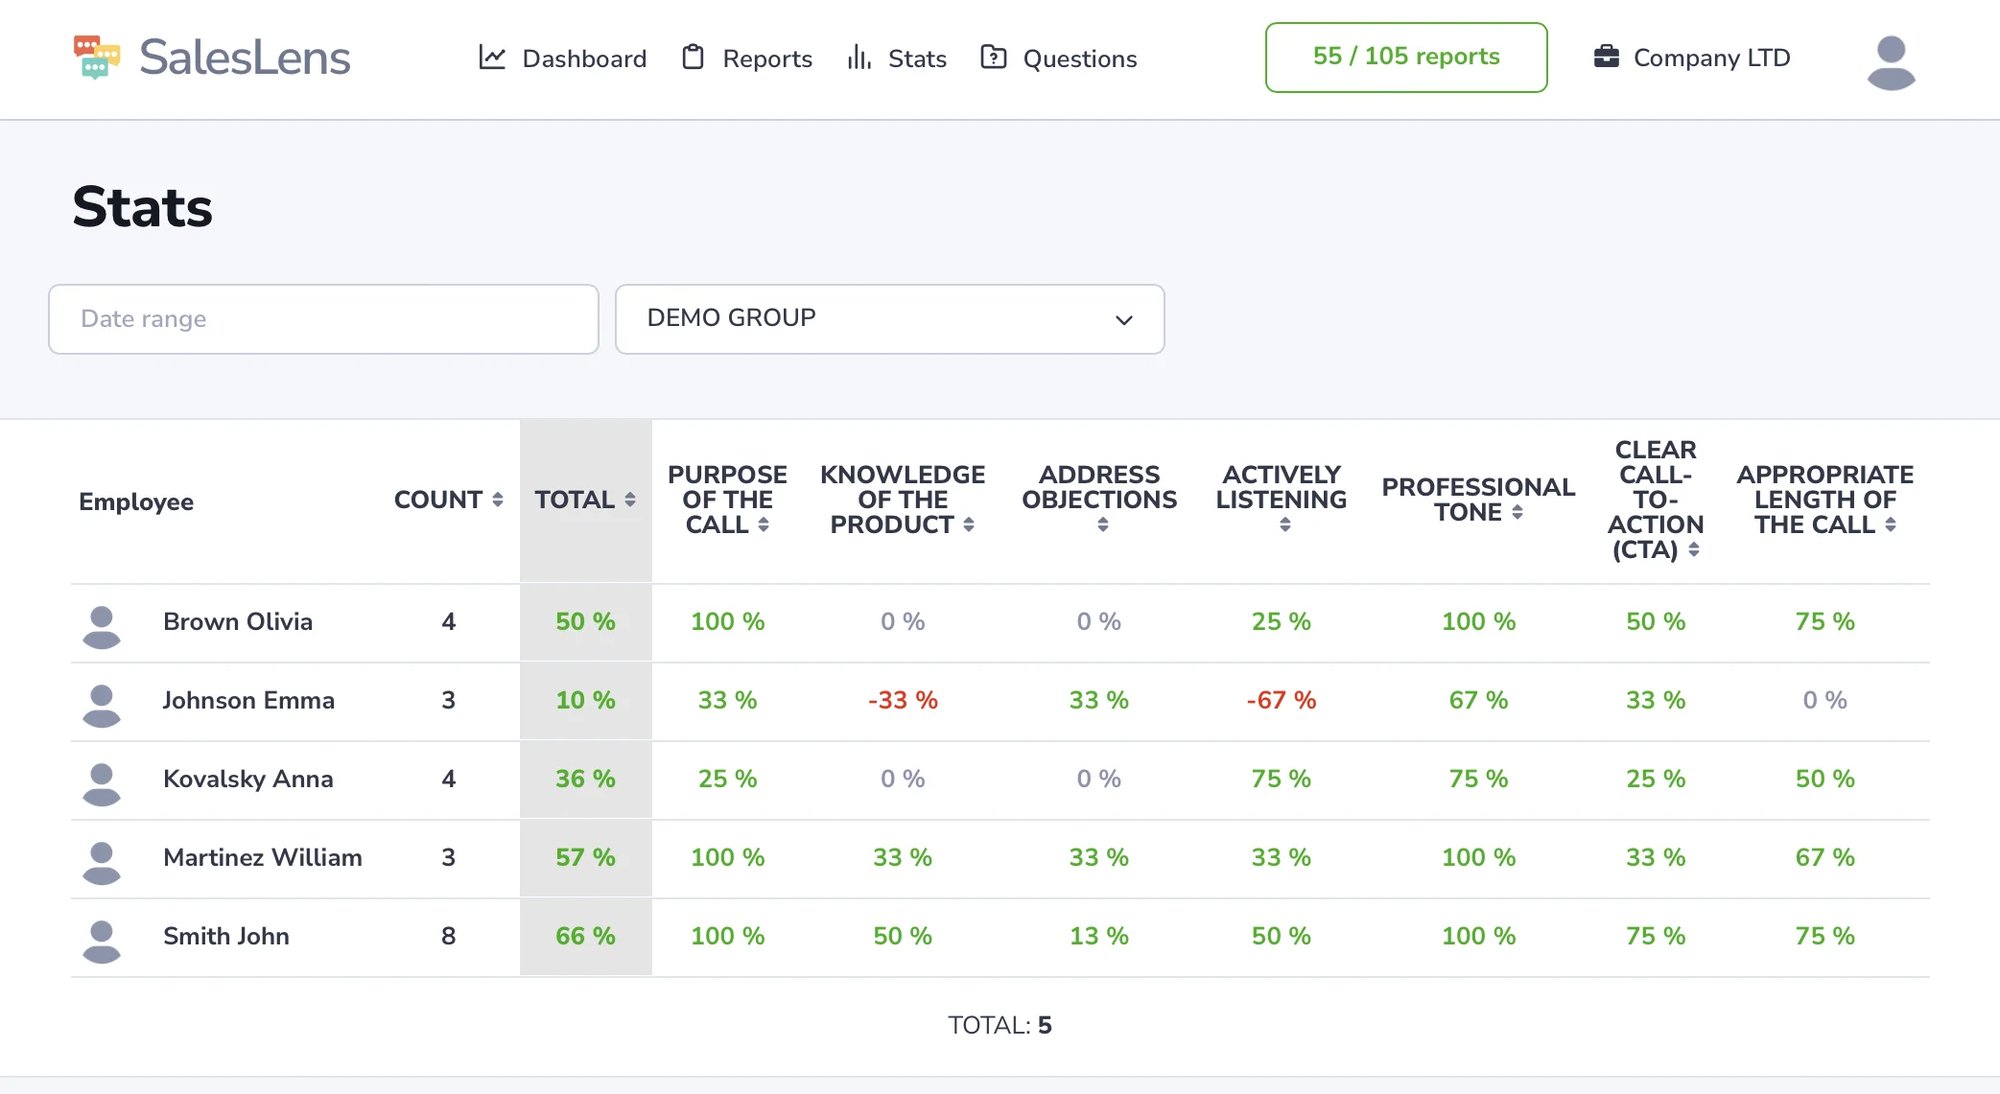Click the Dashboard chart icon

tap(492, 57)
